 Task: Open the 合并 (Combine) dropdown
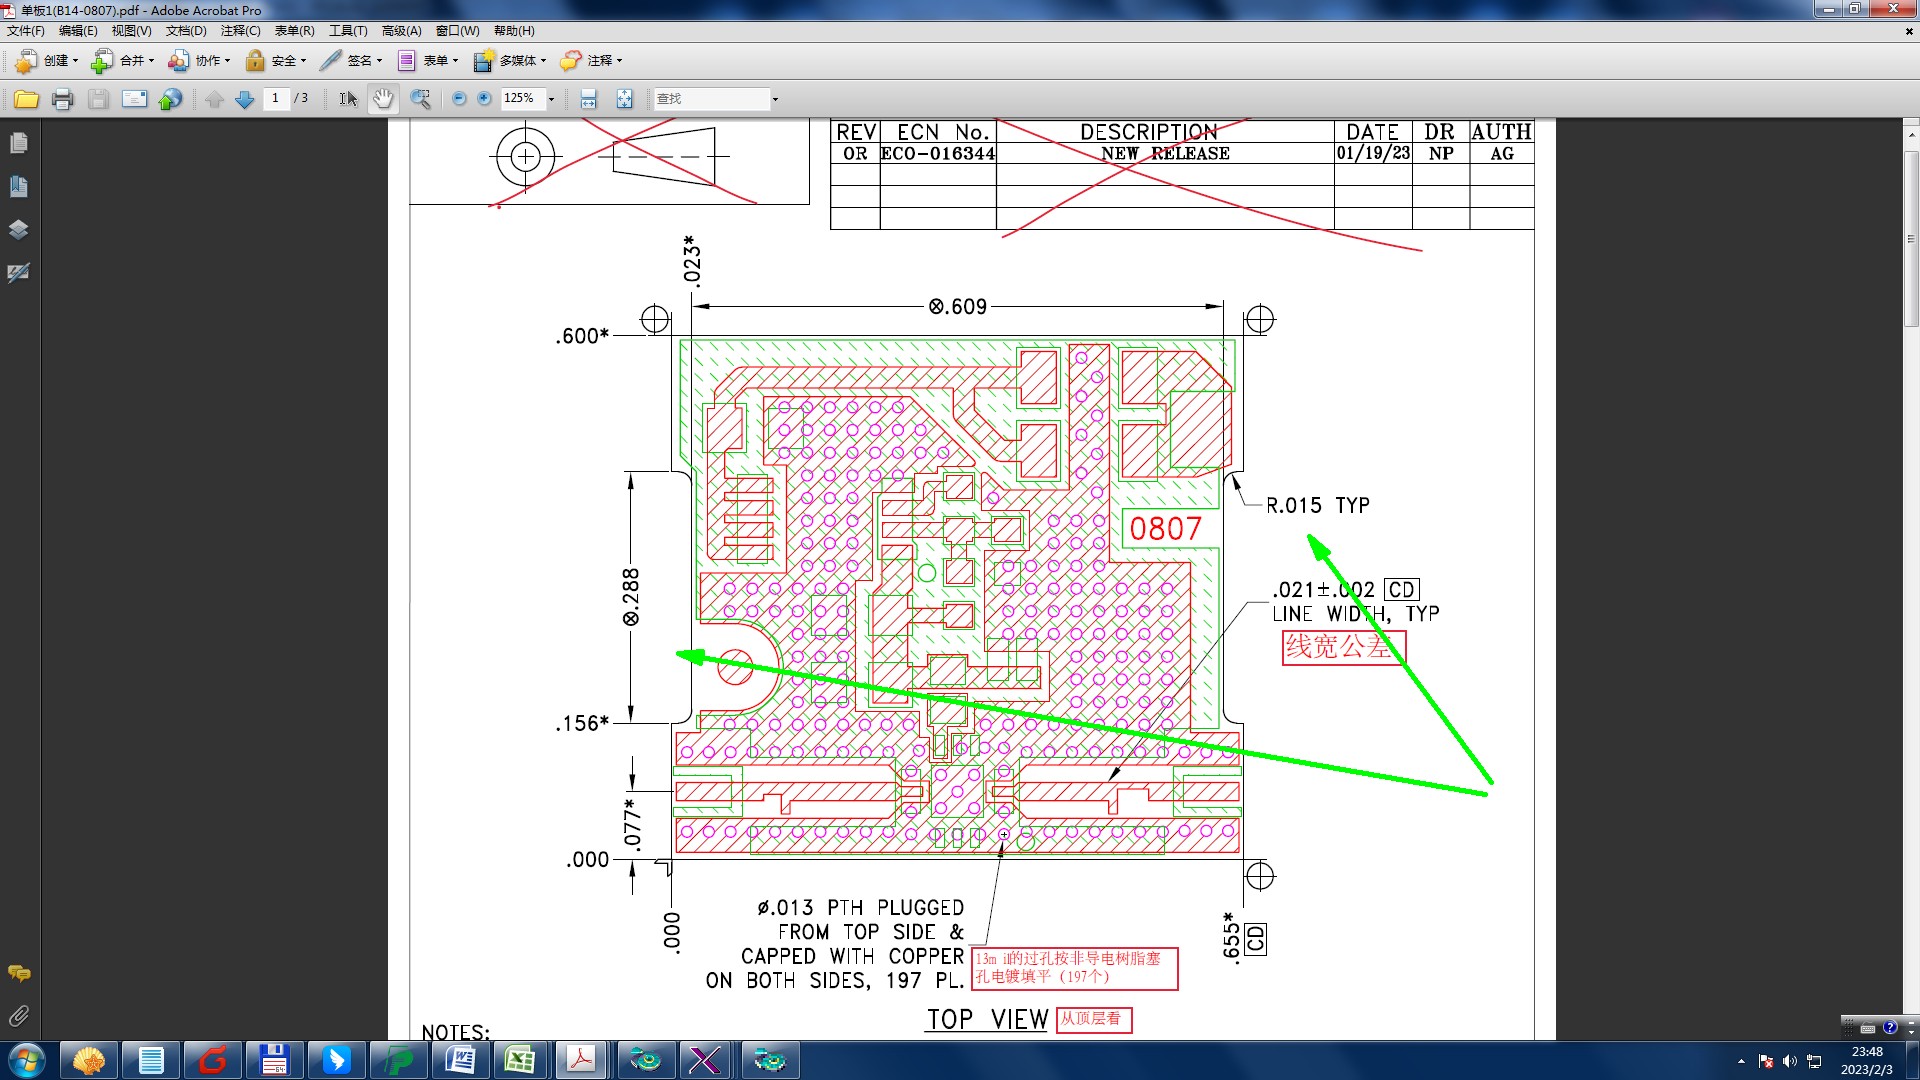coord(122,61)
